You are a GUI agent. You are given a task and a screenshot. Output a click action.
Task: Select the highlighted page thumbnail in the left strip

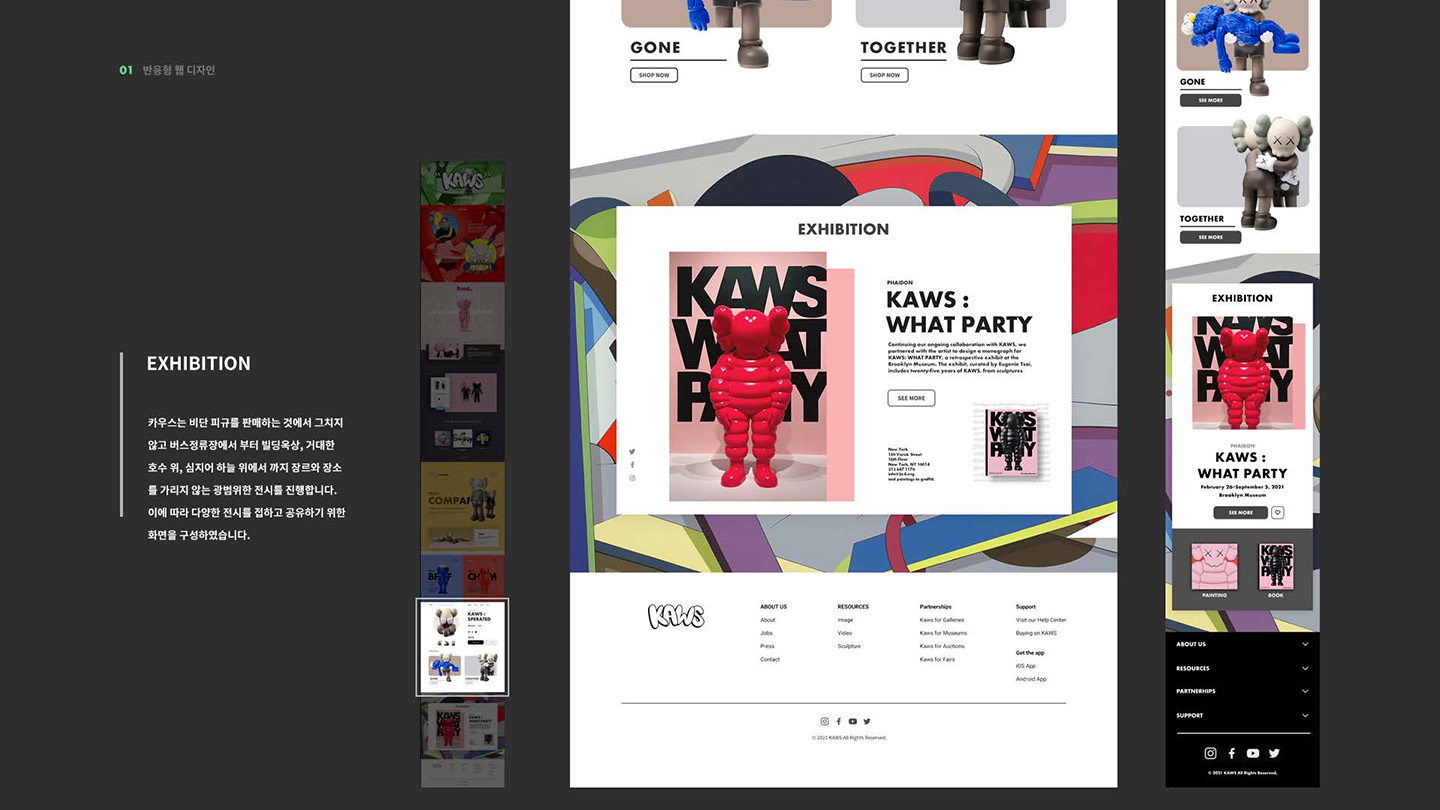[x=462, y=645]
